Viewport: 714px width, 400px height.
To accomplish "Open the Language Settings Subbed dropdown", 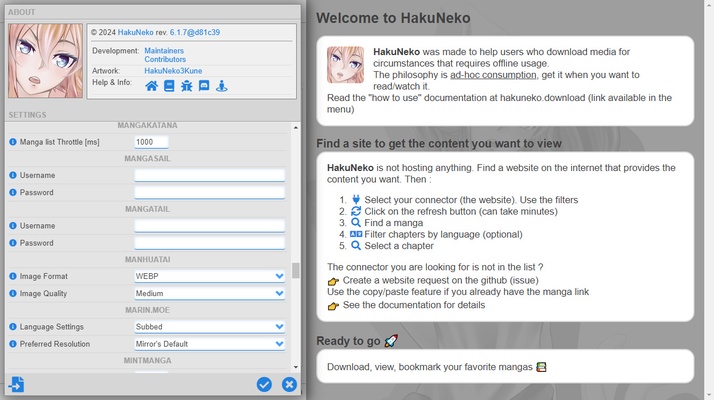I will pyautogui.click(x=209, y=327).
